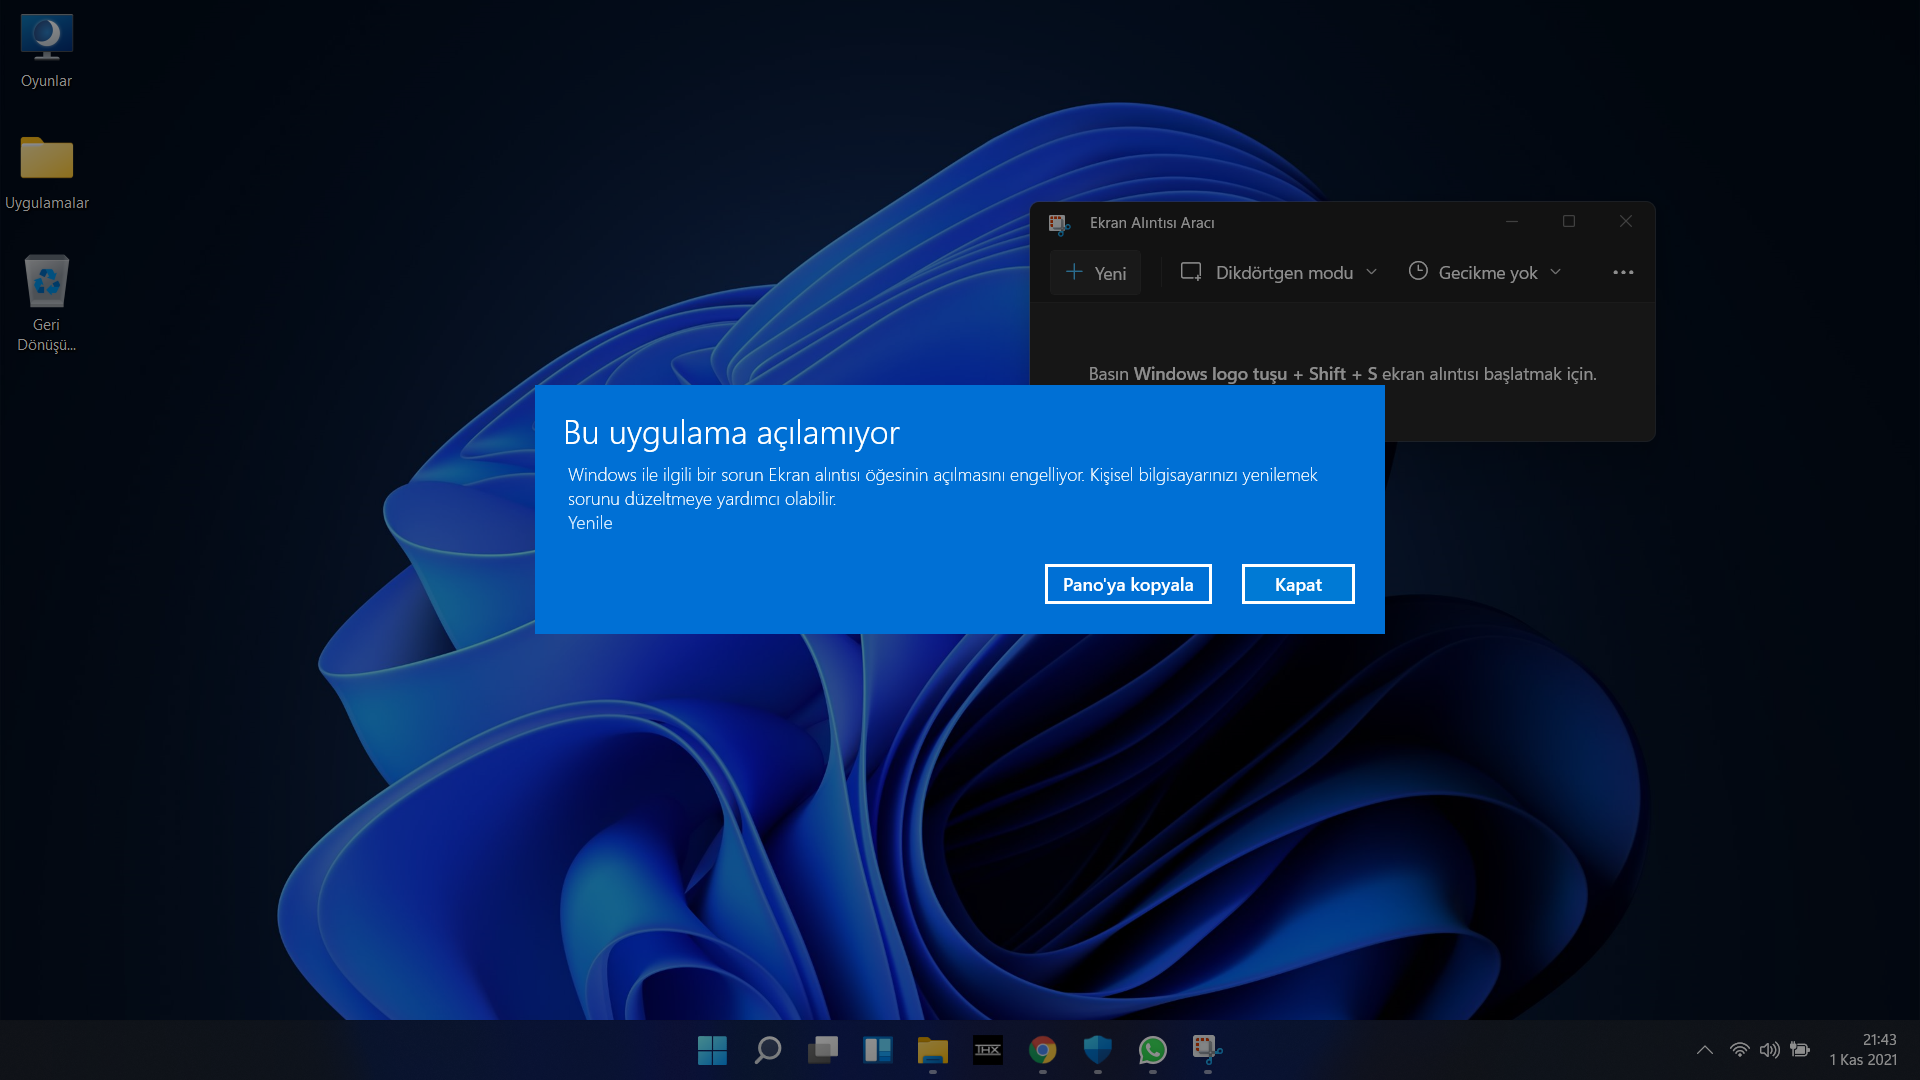Viewport: 1920px width, 1080px height.
Task: Click the Pano'ya kopyala button
Action: [1127, 584]
